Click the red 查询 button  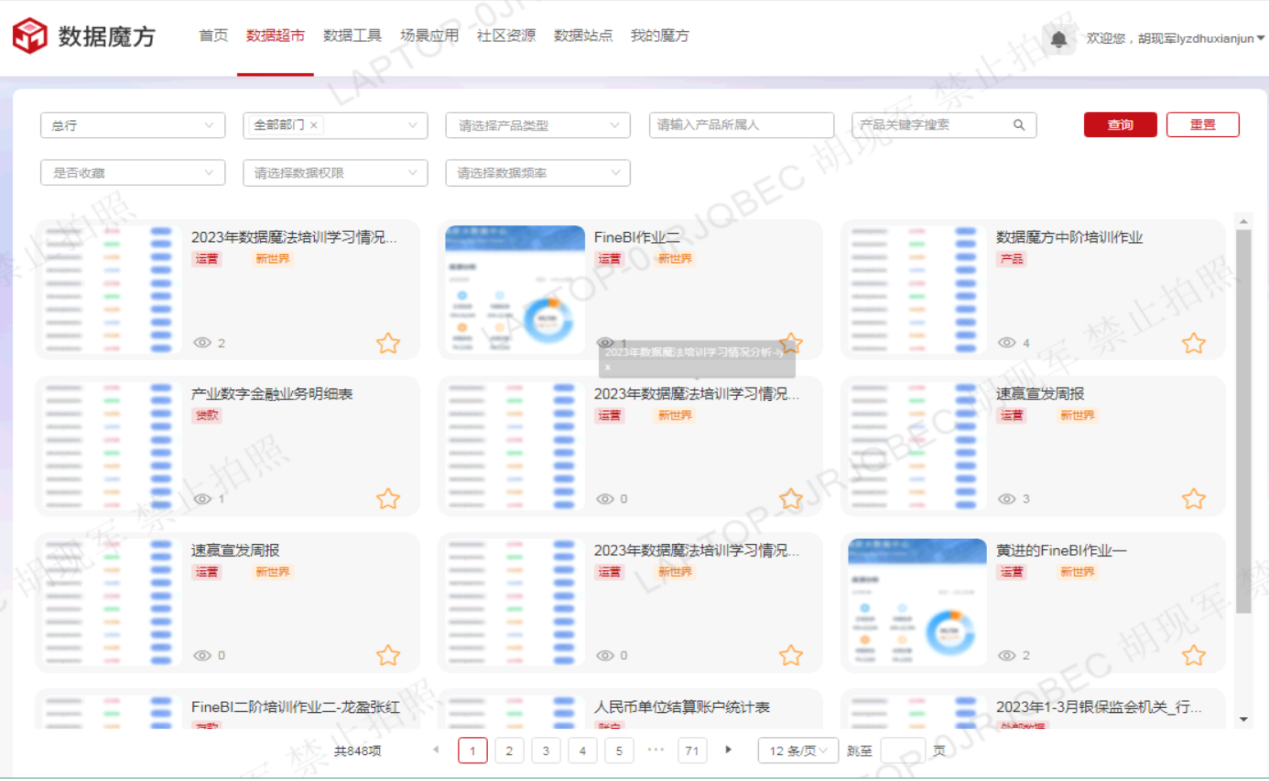pos(1120,125)
